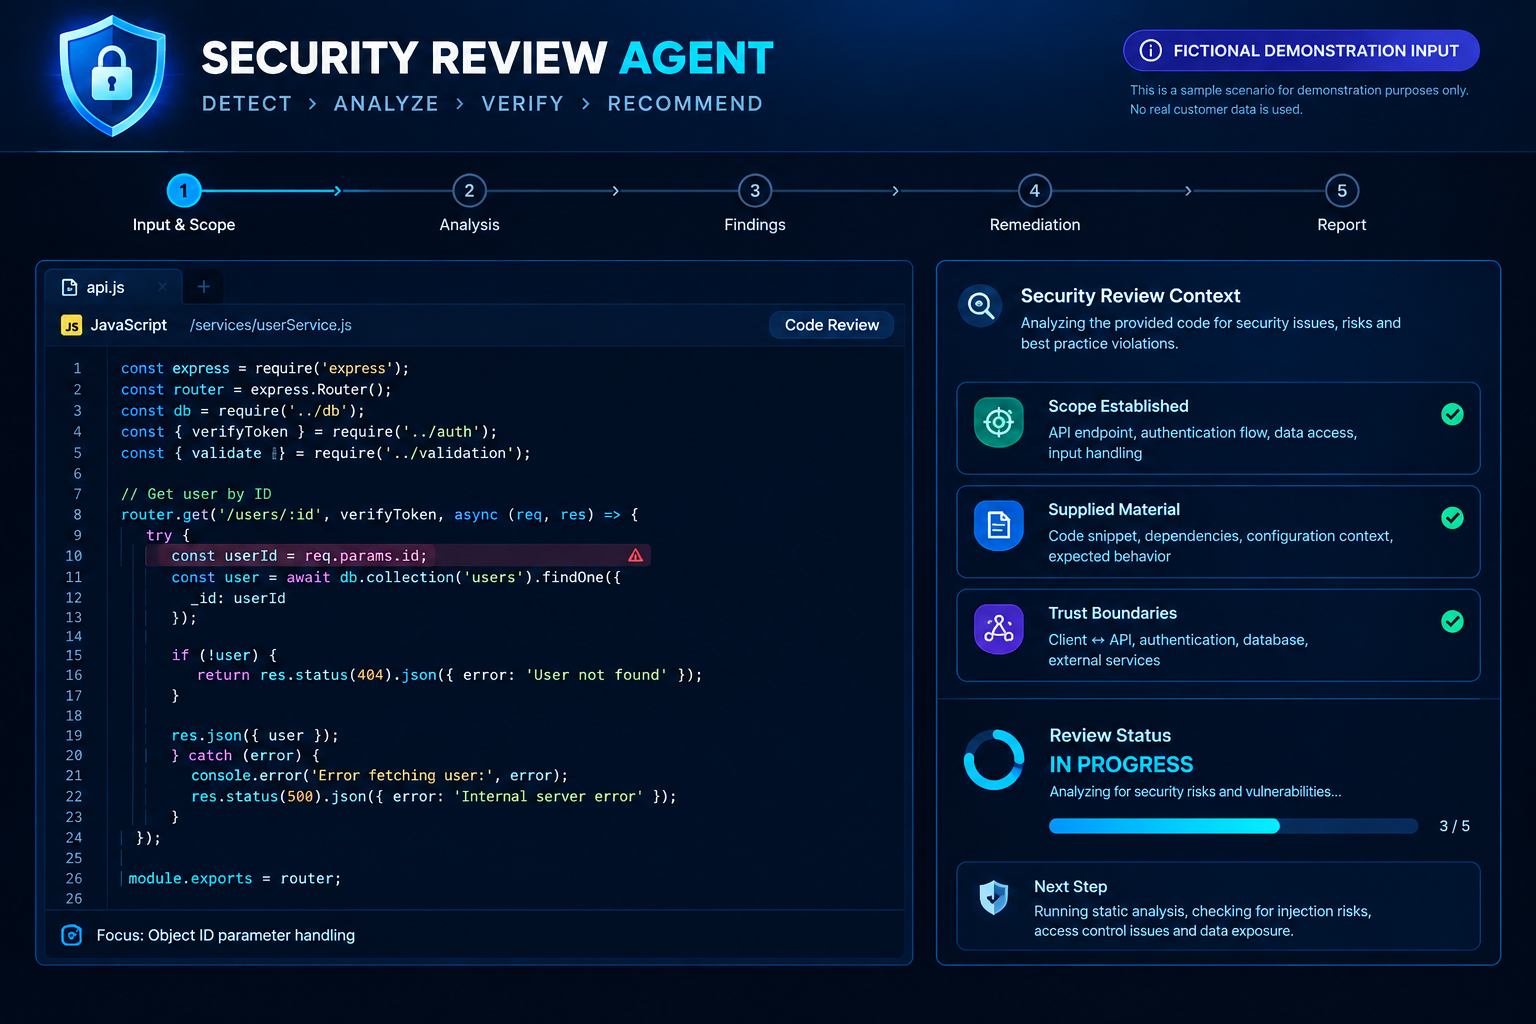1536x1024 pixels.
Task: Click the 'User not found' return line
Action: click(449, 675)
